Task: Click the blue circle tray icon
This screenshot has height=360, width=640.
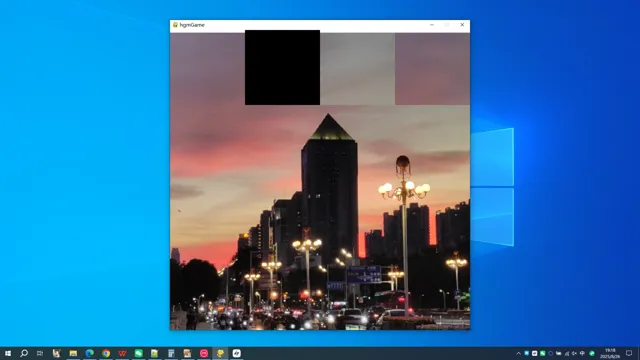Action: click(551, 353)
